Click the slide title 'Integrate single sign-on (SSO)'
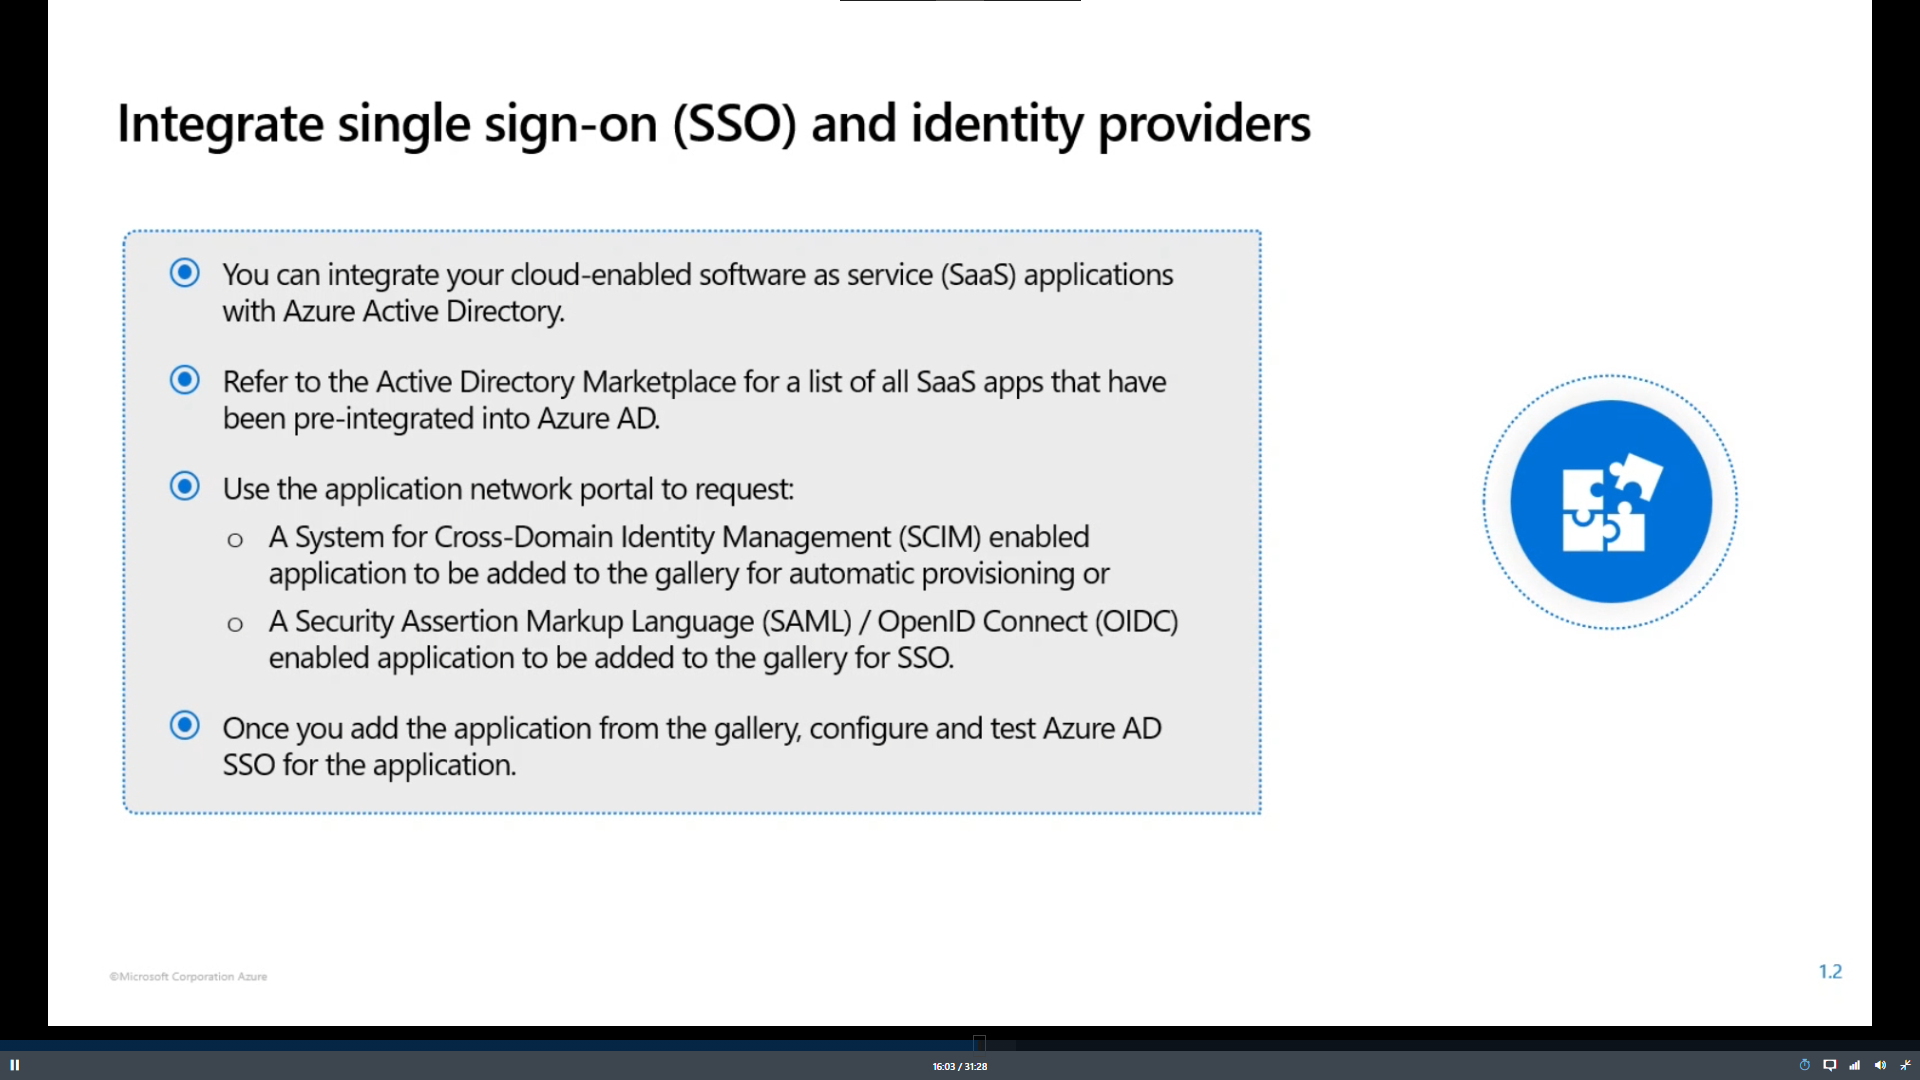Screen dimensions: 1920x1080 click(x=457, y=124)
